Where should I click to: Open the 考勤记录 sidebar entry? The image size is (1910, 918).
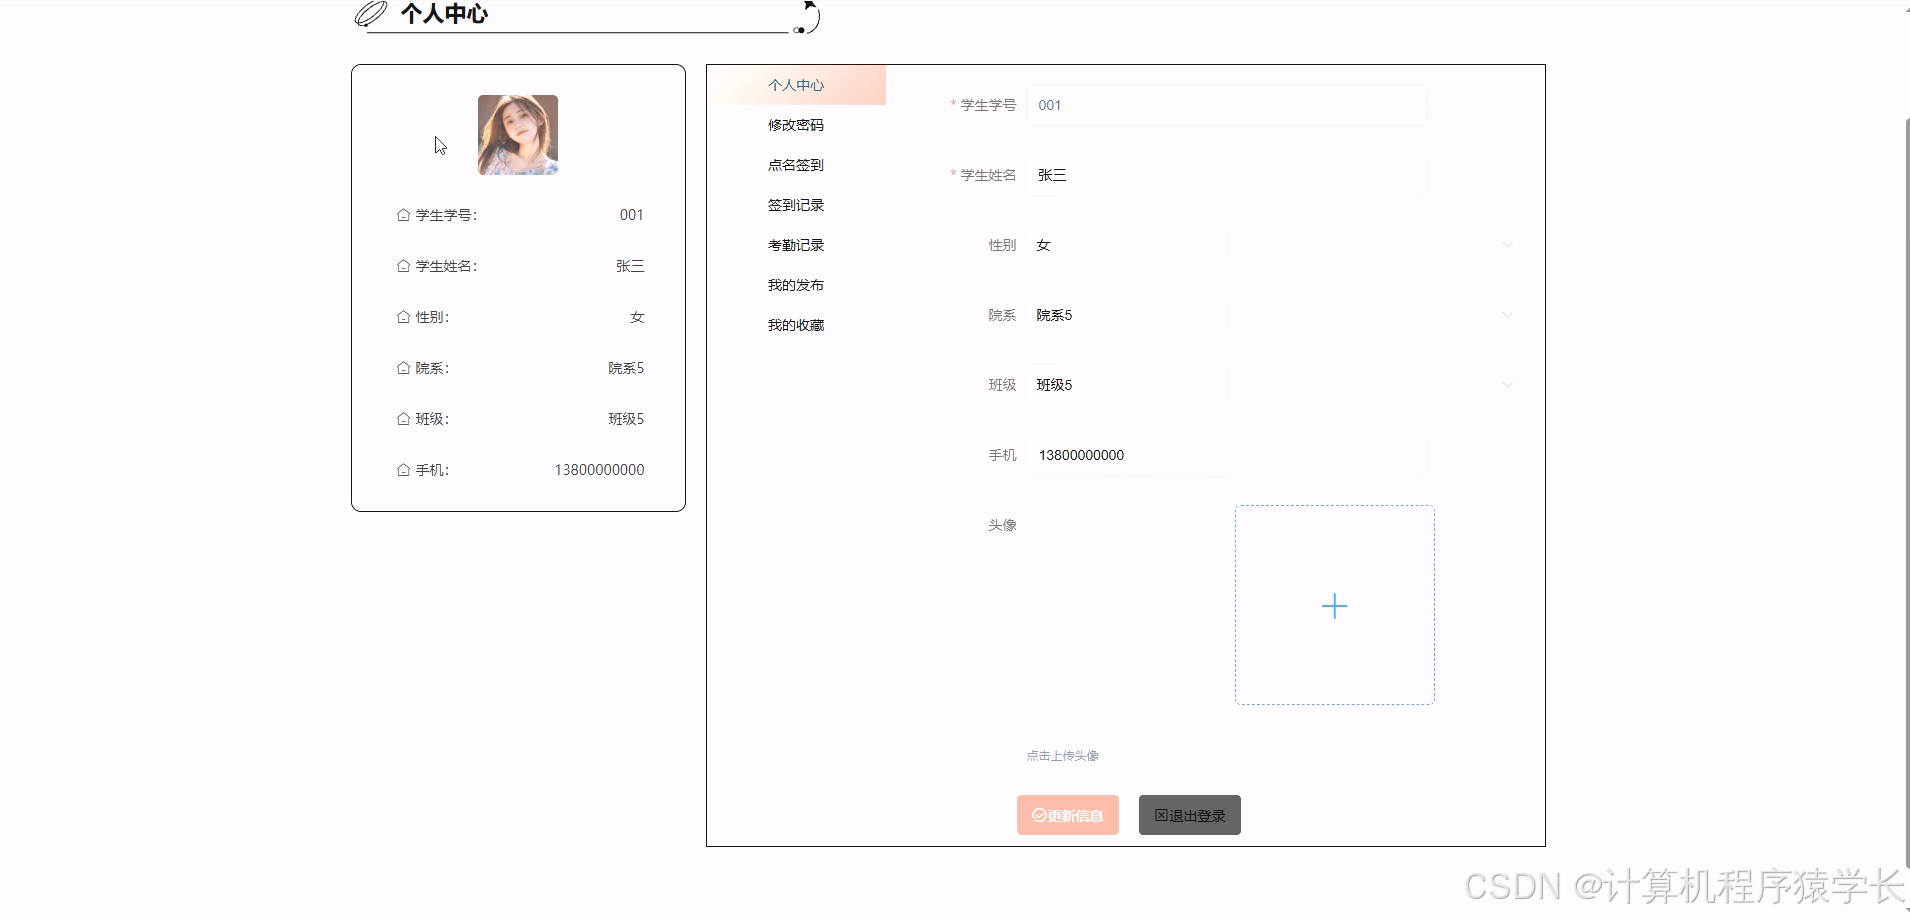tap(795, 244)
